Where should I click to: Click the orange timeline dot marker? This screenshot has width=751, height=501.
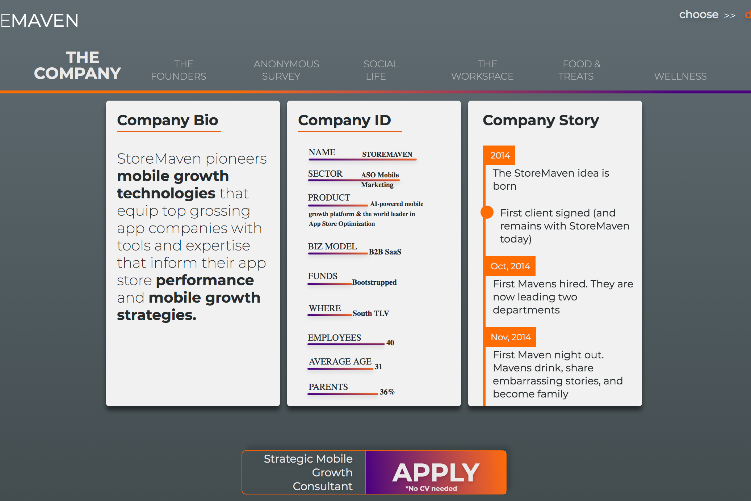pos(487,212)
